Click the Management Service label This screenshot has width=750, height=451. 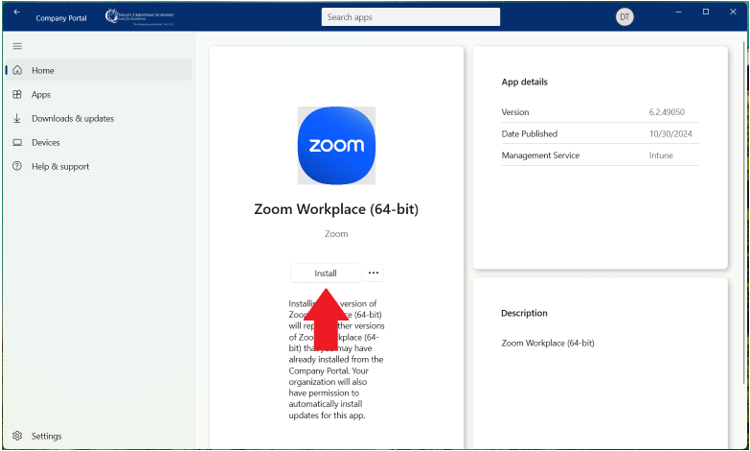click(540, 155)
